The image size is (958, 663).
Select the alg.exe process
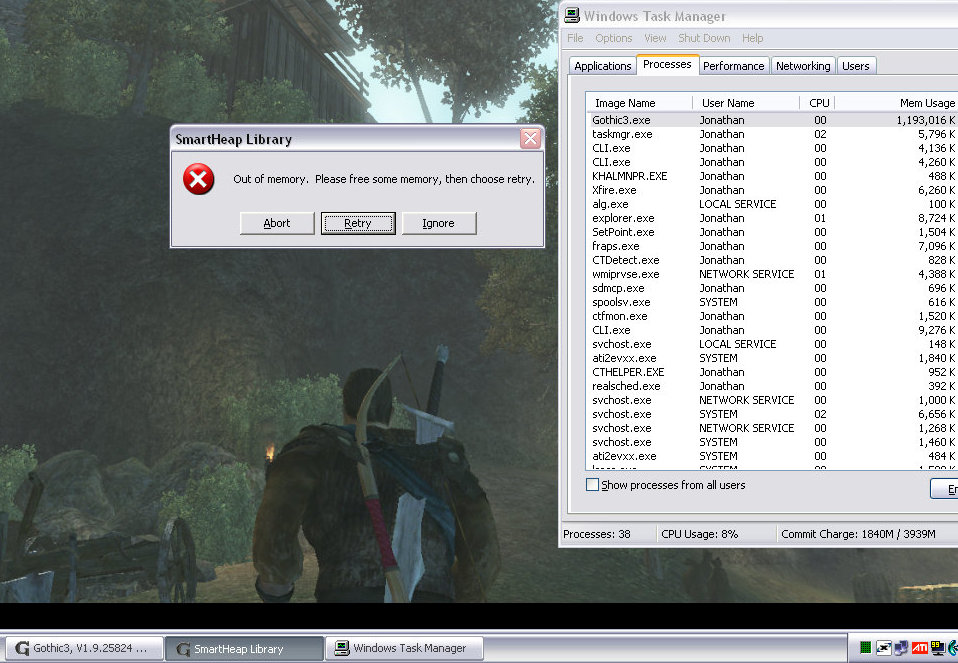772,204
